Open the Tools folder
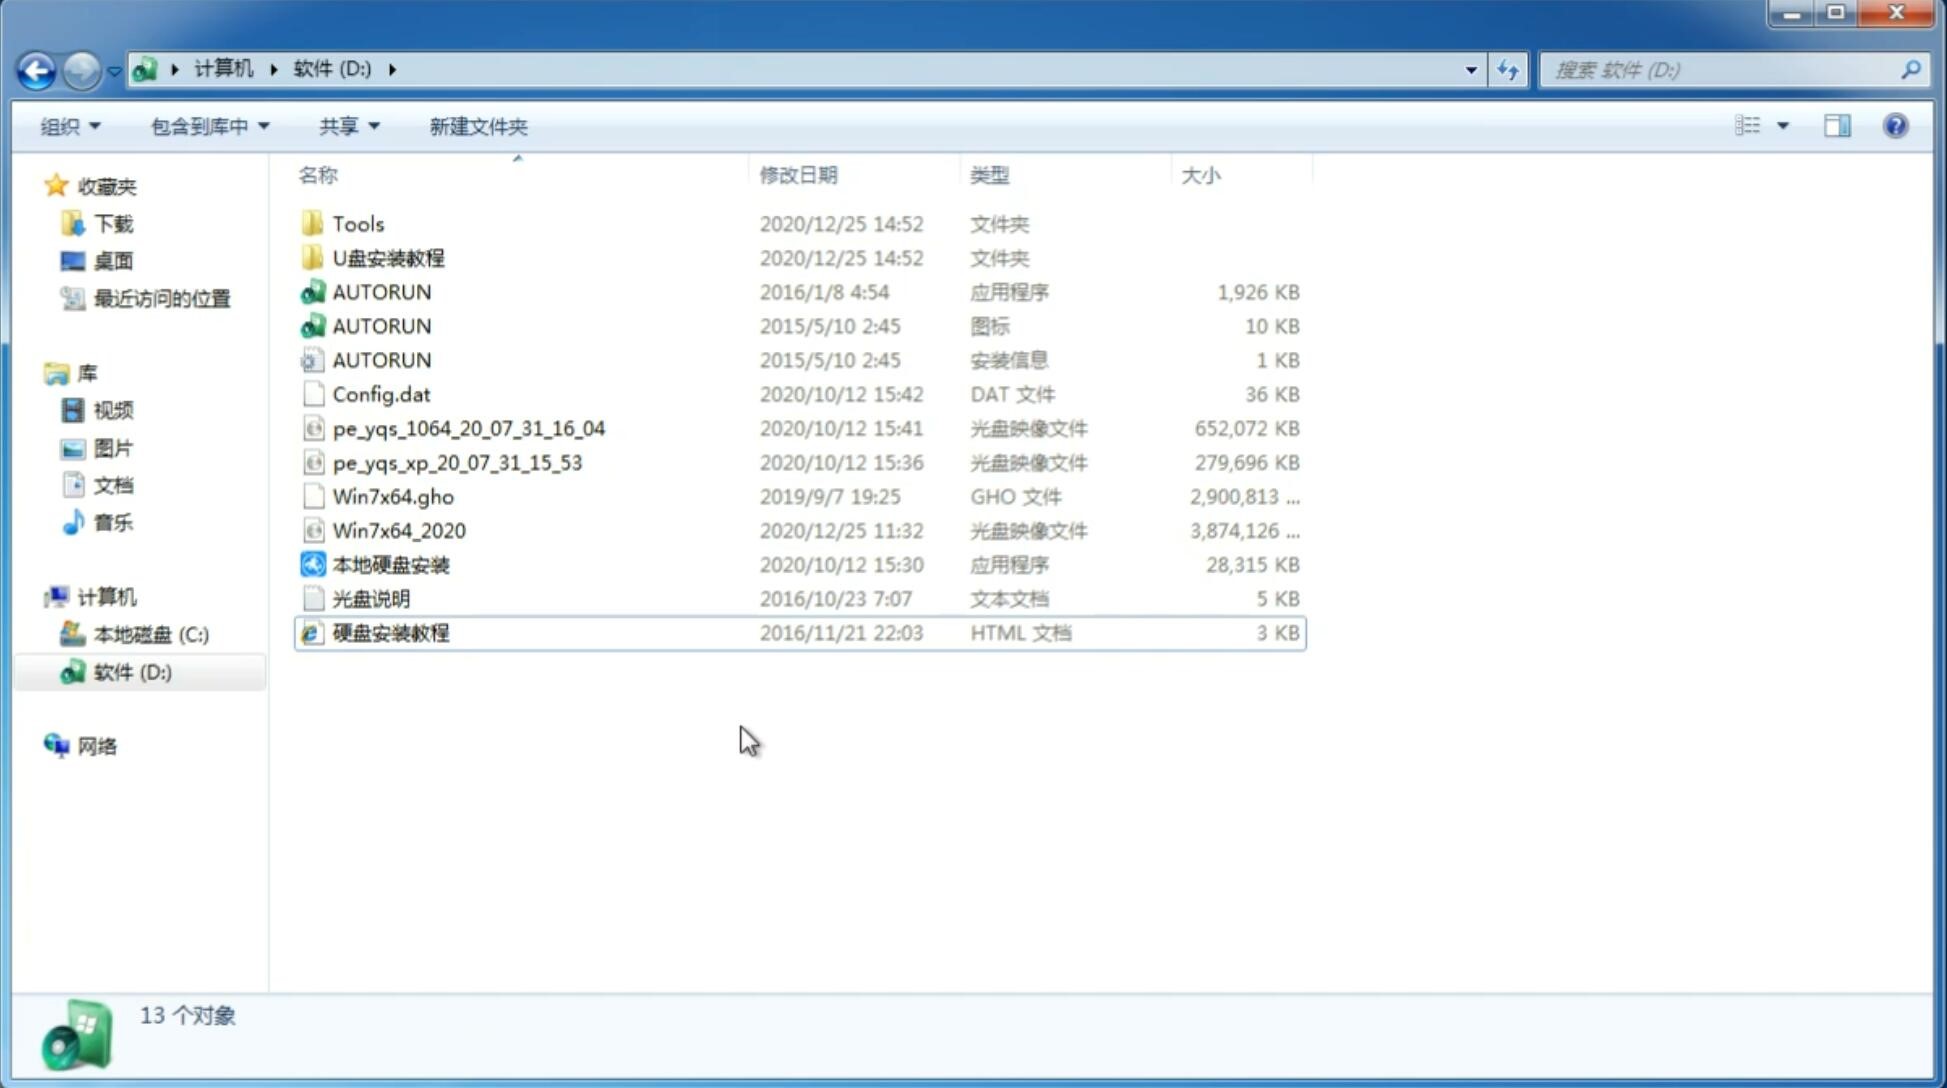This screenshot has height=1088, width=1947. click(357, 223)
